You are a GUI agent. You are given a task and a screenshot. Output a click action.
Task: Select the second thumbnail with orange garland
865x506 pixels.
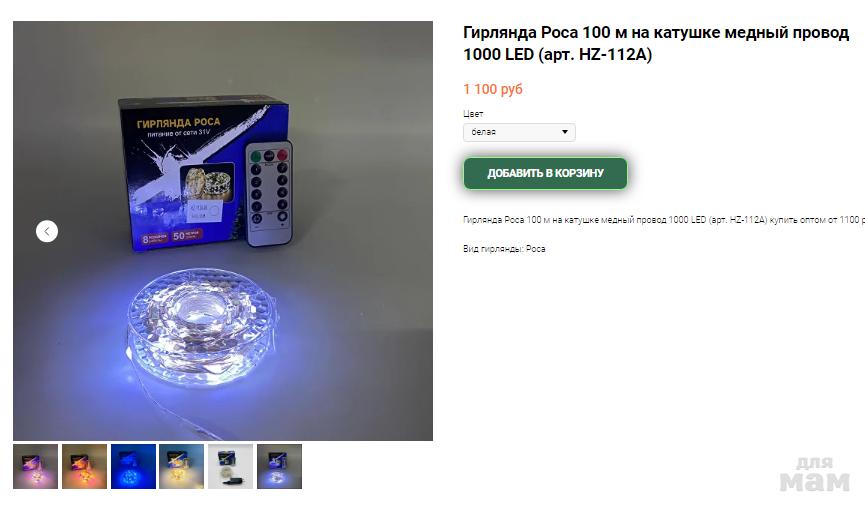(84, 466)
